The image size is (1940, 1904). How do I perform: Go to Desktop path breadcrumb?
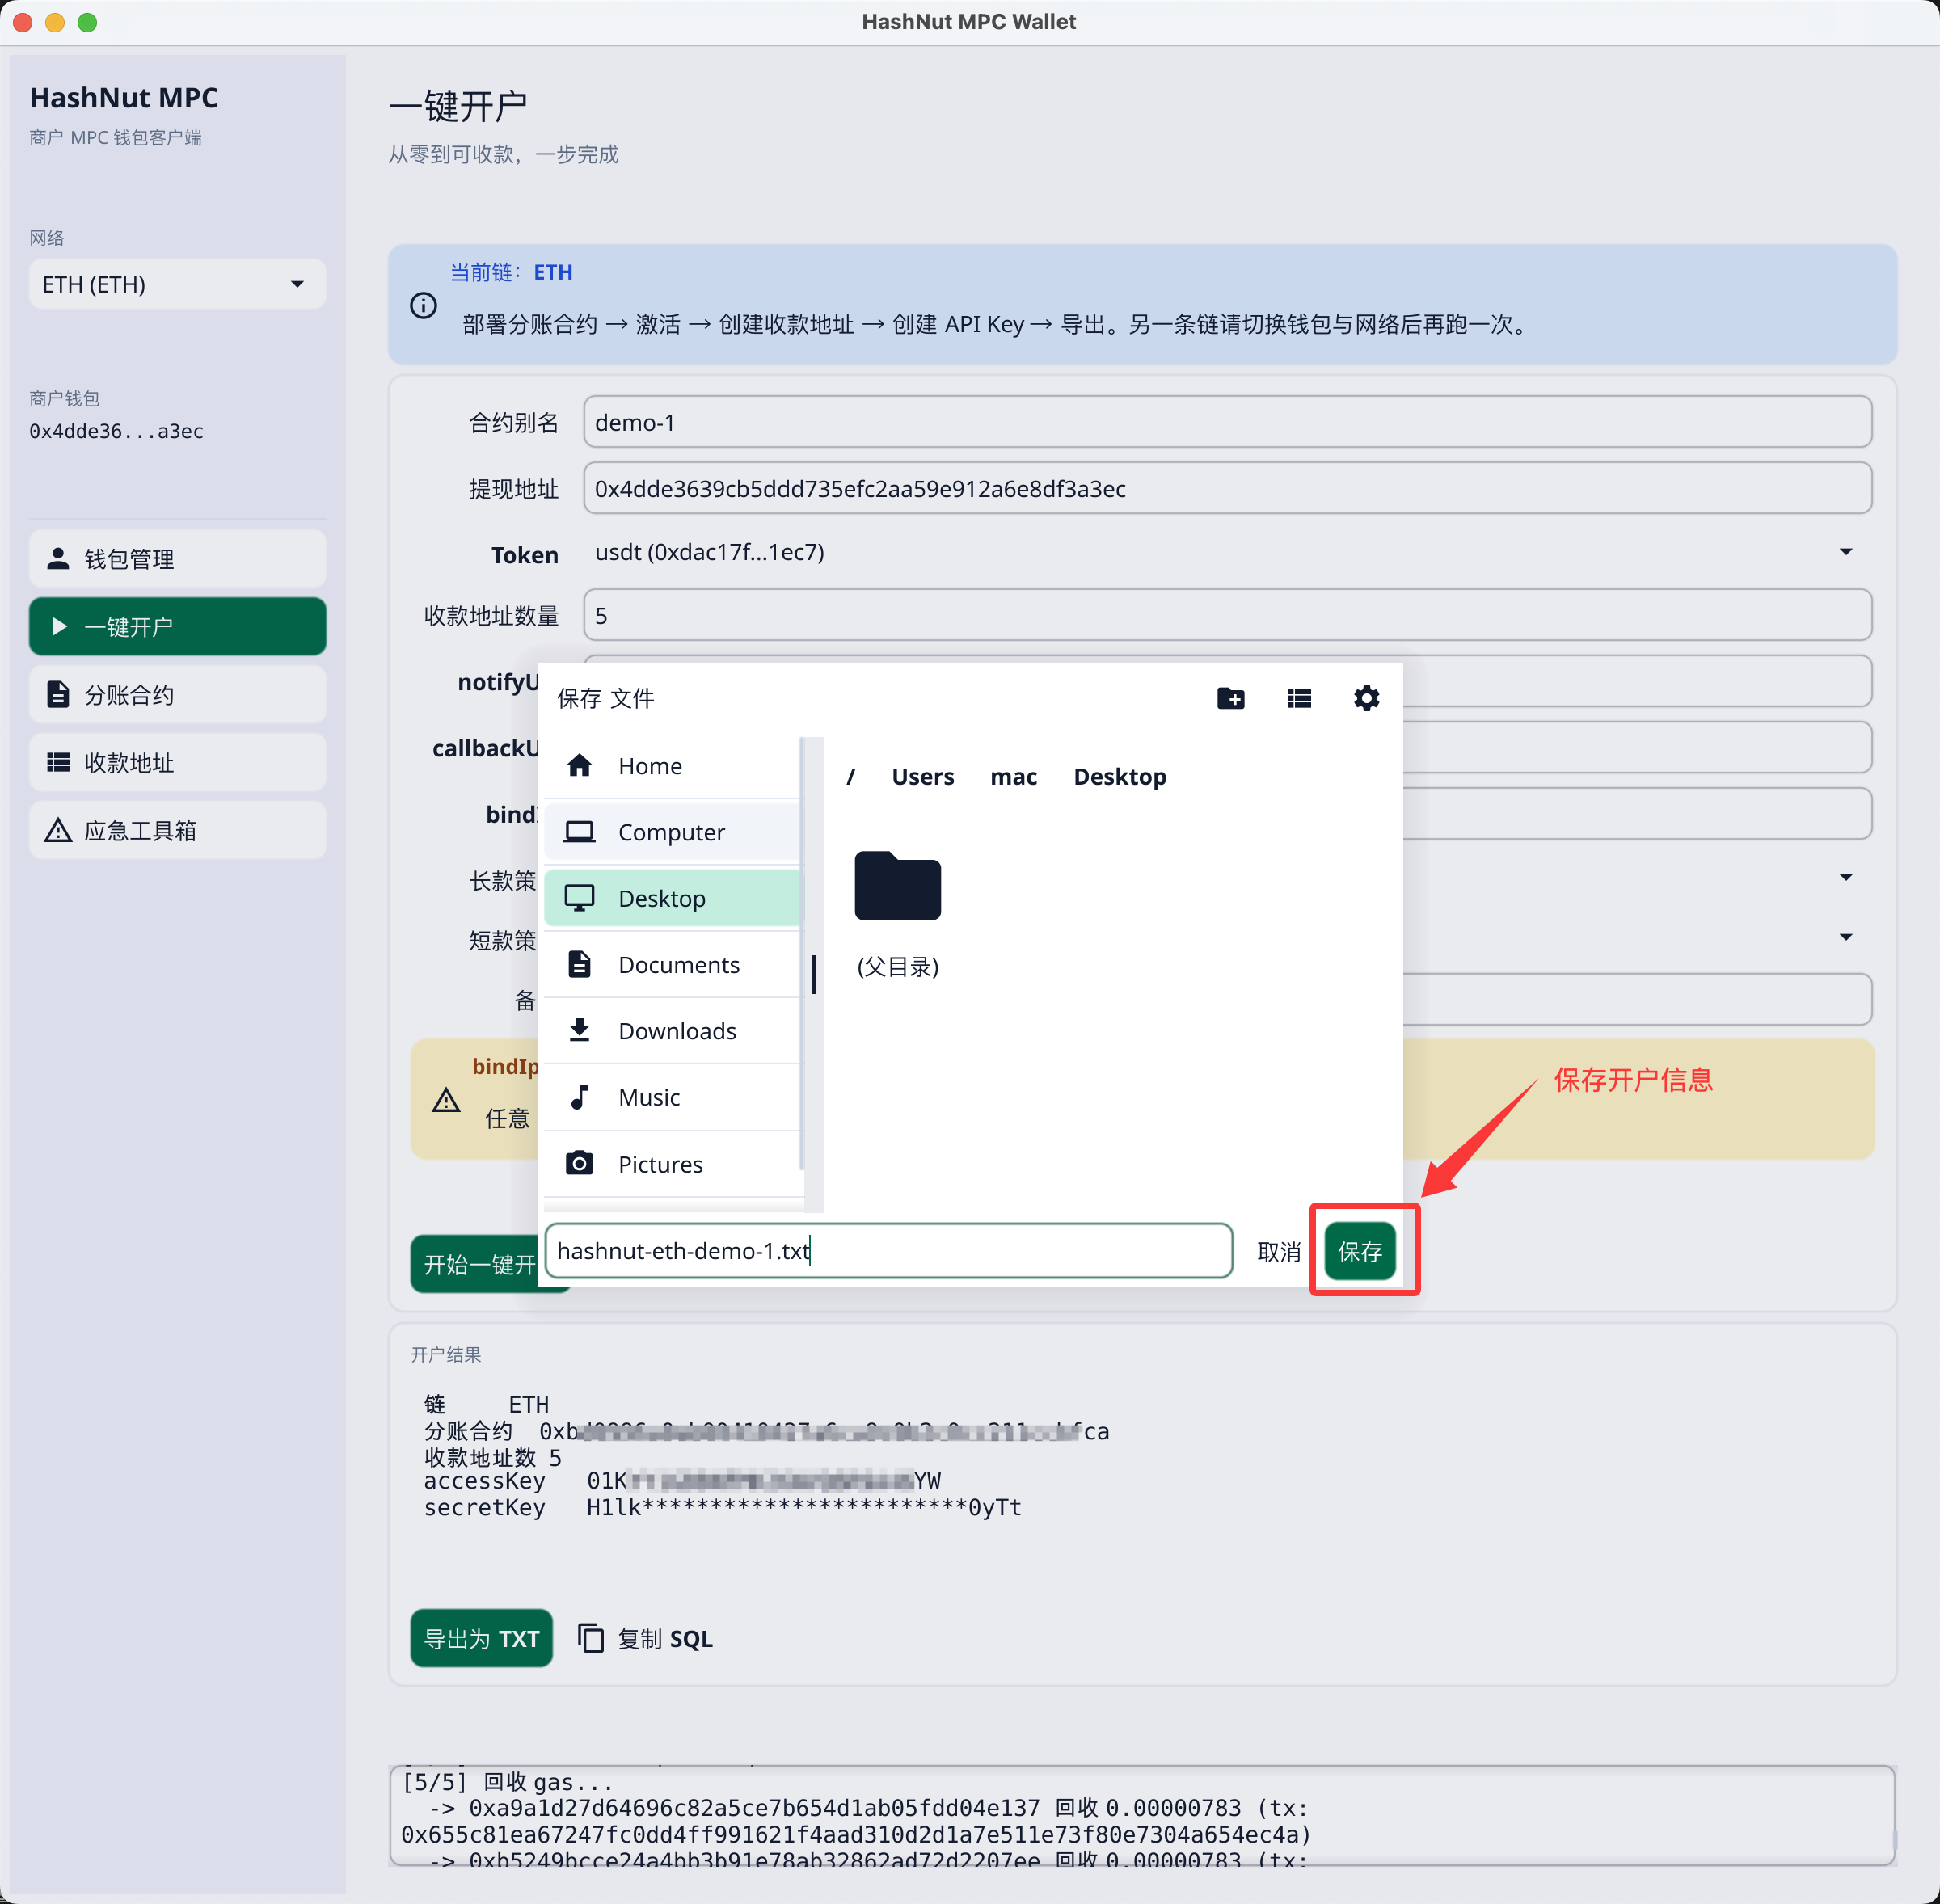(x=1119, y=777)
